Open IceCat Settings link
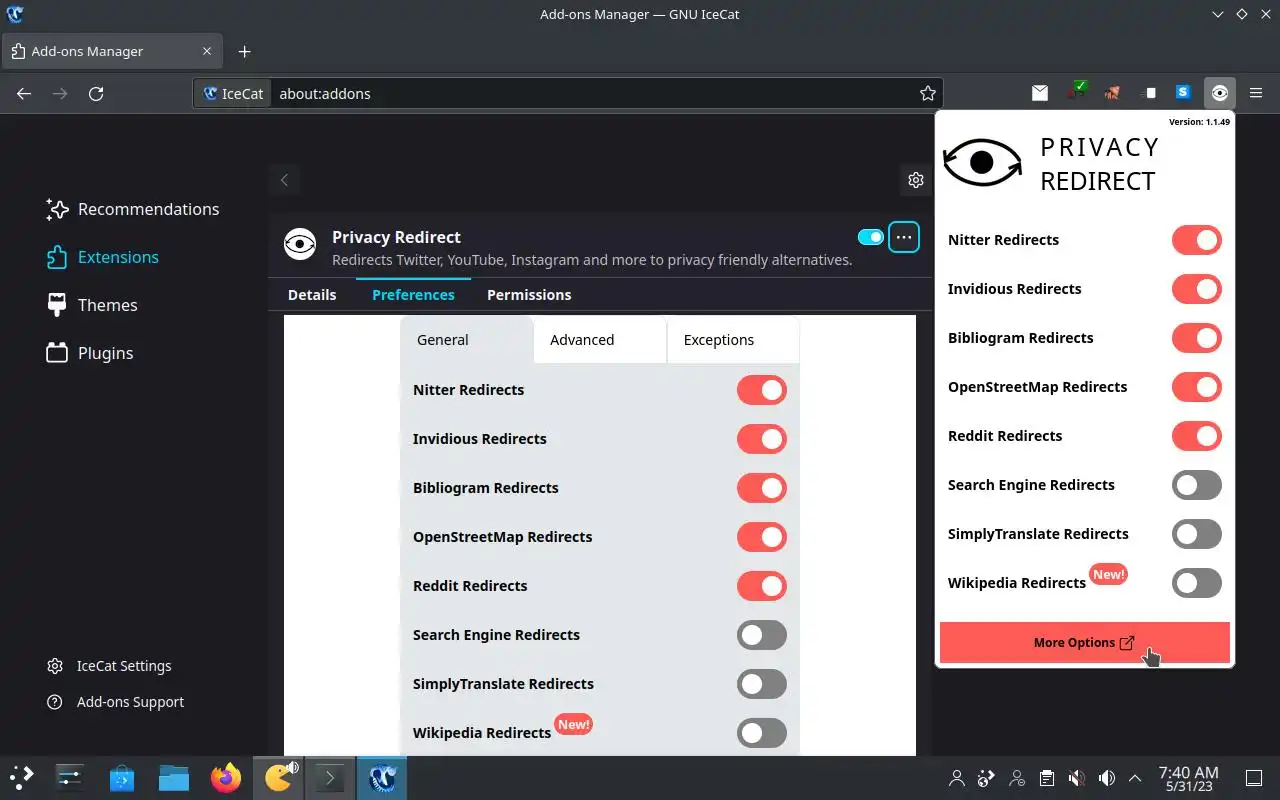 coord(109,666)
